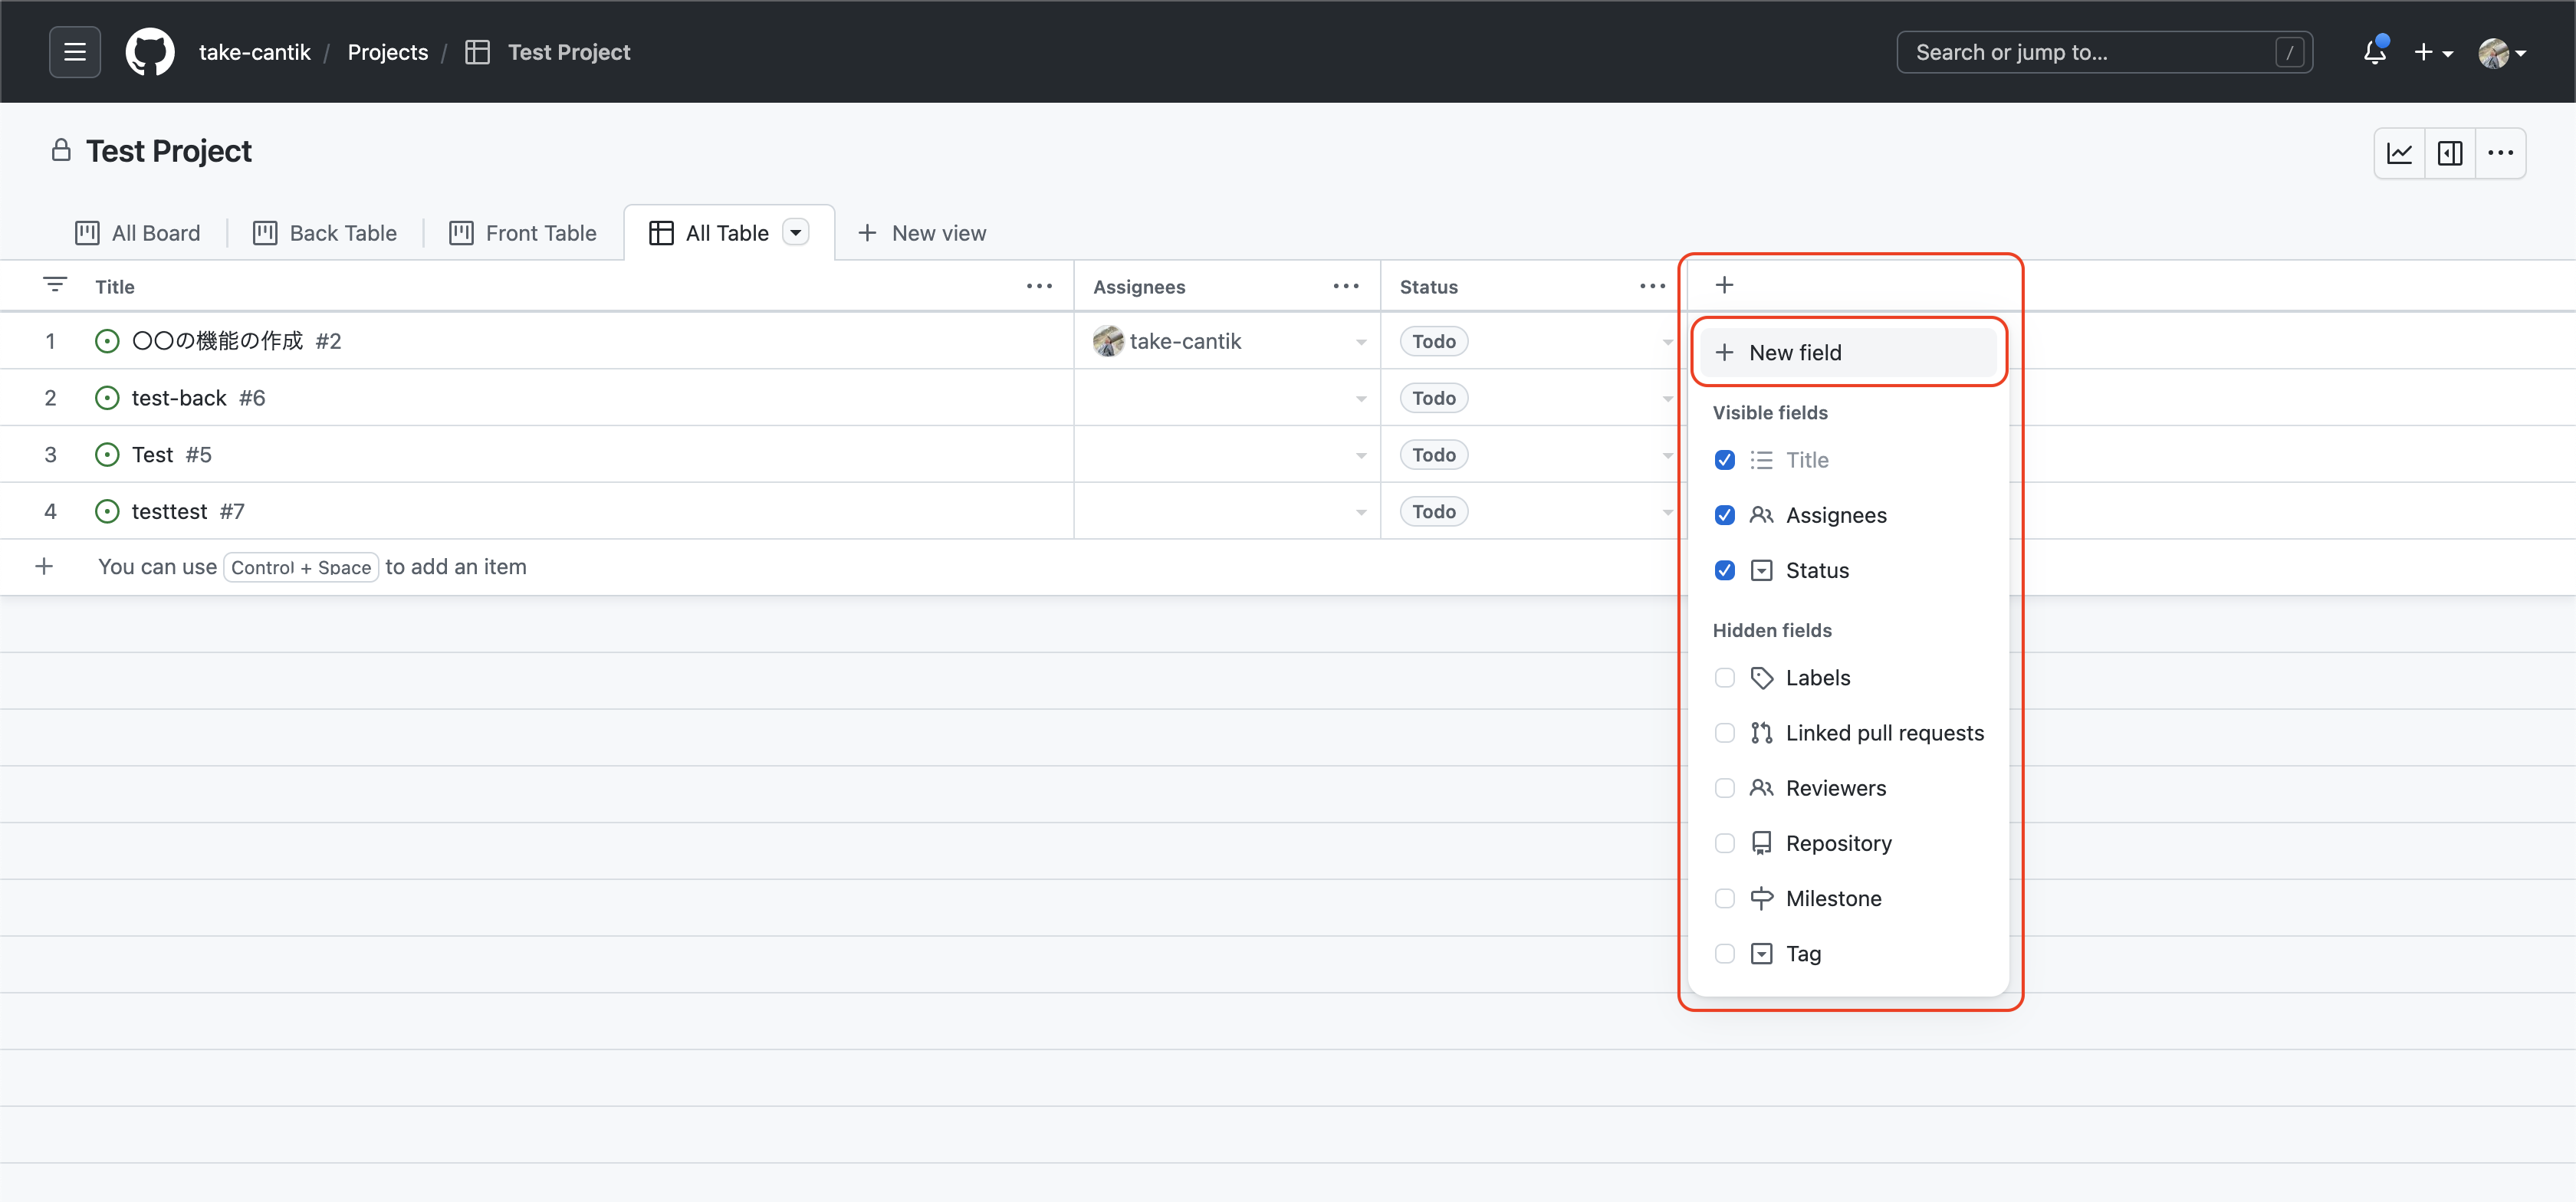Click the plus add-column icon
2576x1202 pixels.
point(1724,286)
